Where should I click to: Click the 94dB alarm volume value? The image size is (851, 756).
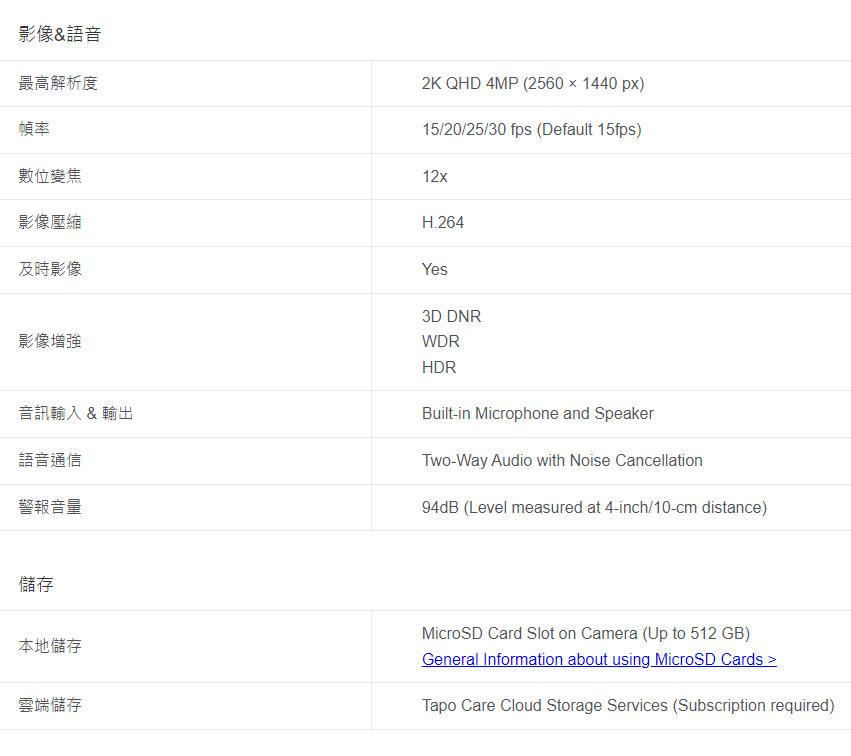click(x=594, y=507)
